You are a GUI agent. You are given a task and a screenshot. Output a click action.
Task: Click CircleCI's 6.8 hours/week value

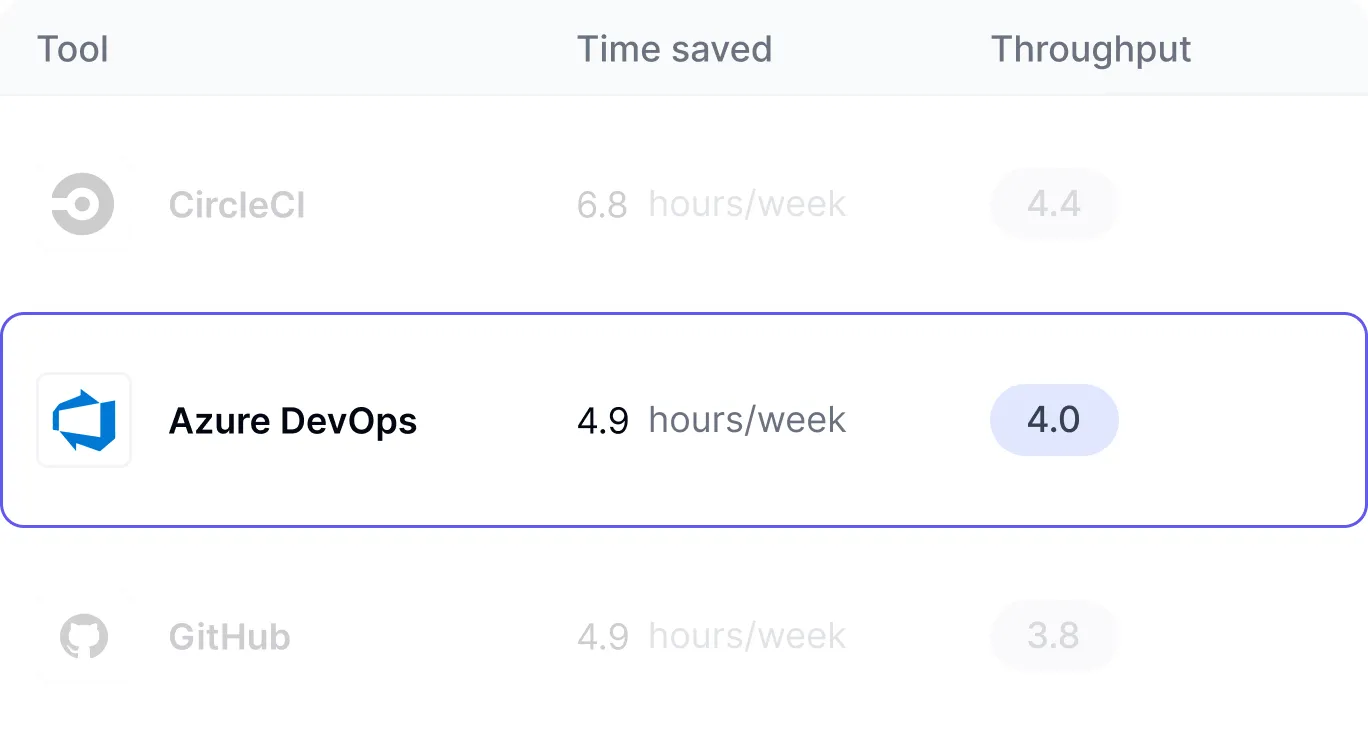coord(711,205)
